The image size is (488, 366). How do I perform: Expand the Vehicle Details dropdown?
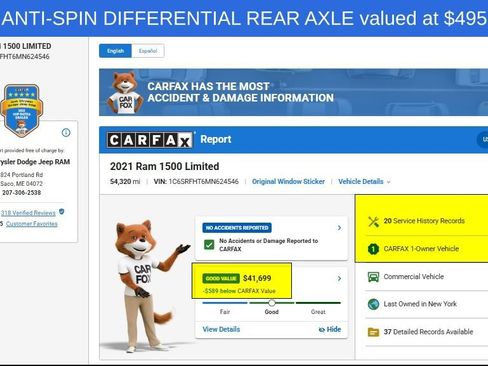(364, 182)
